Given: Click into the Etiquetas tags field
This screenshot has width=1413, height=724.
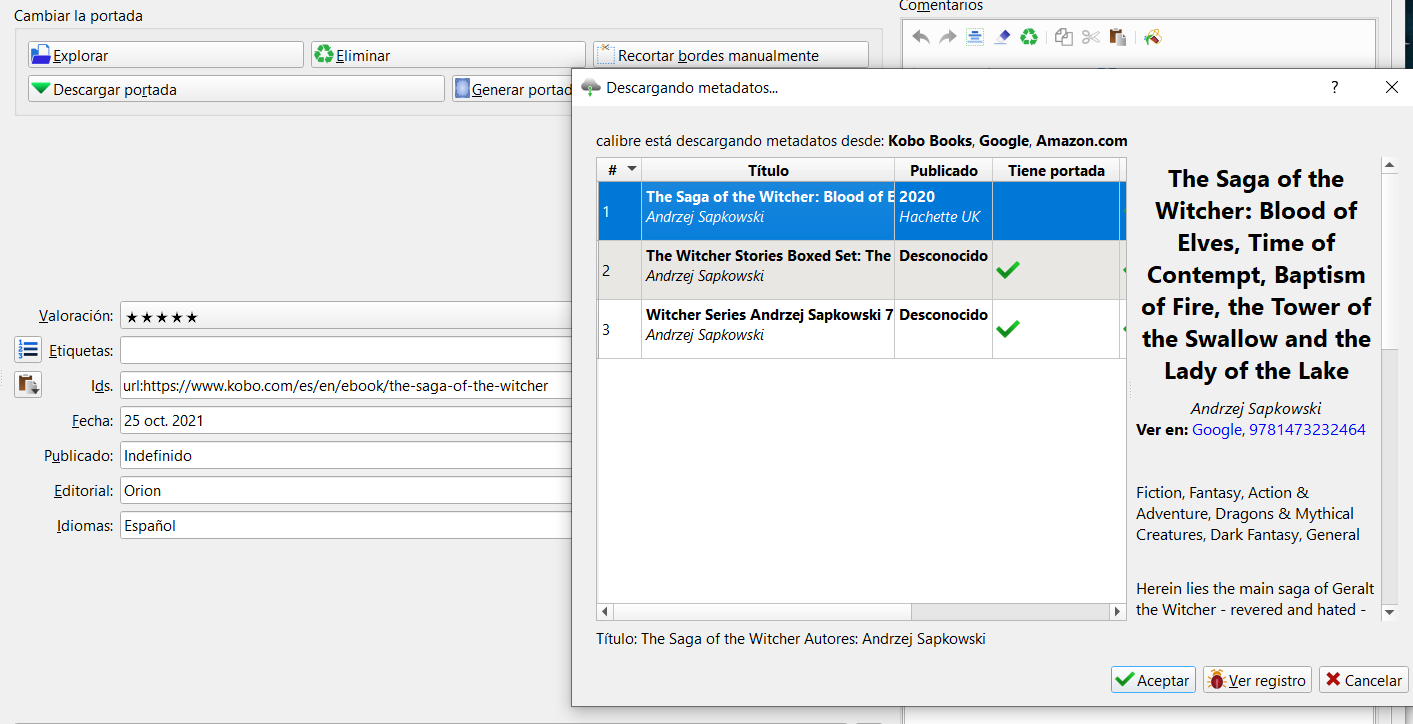Looking at the screenshot, I should (x=346, y=350).
